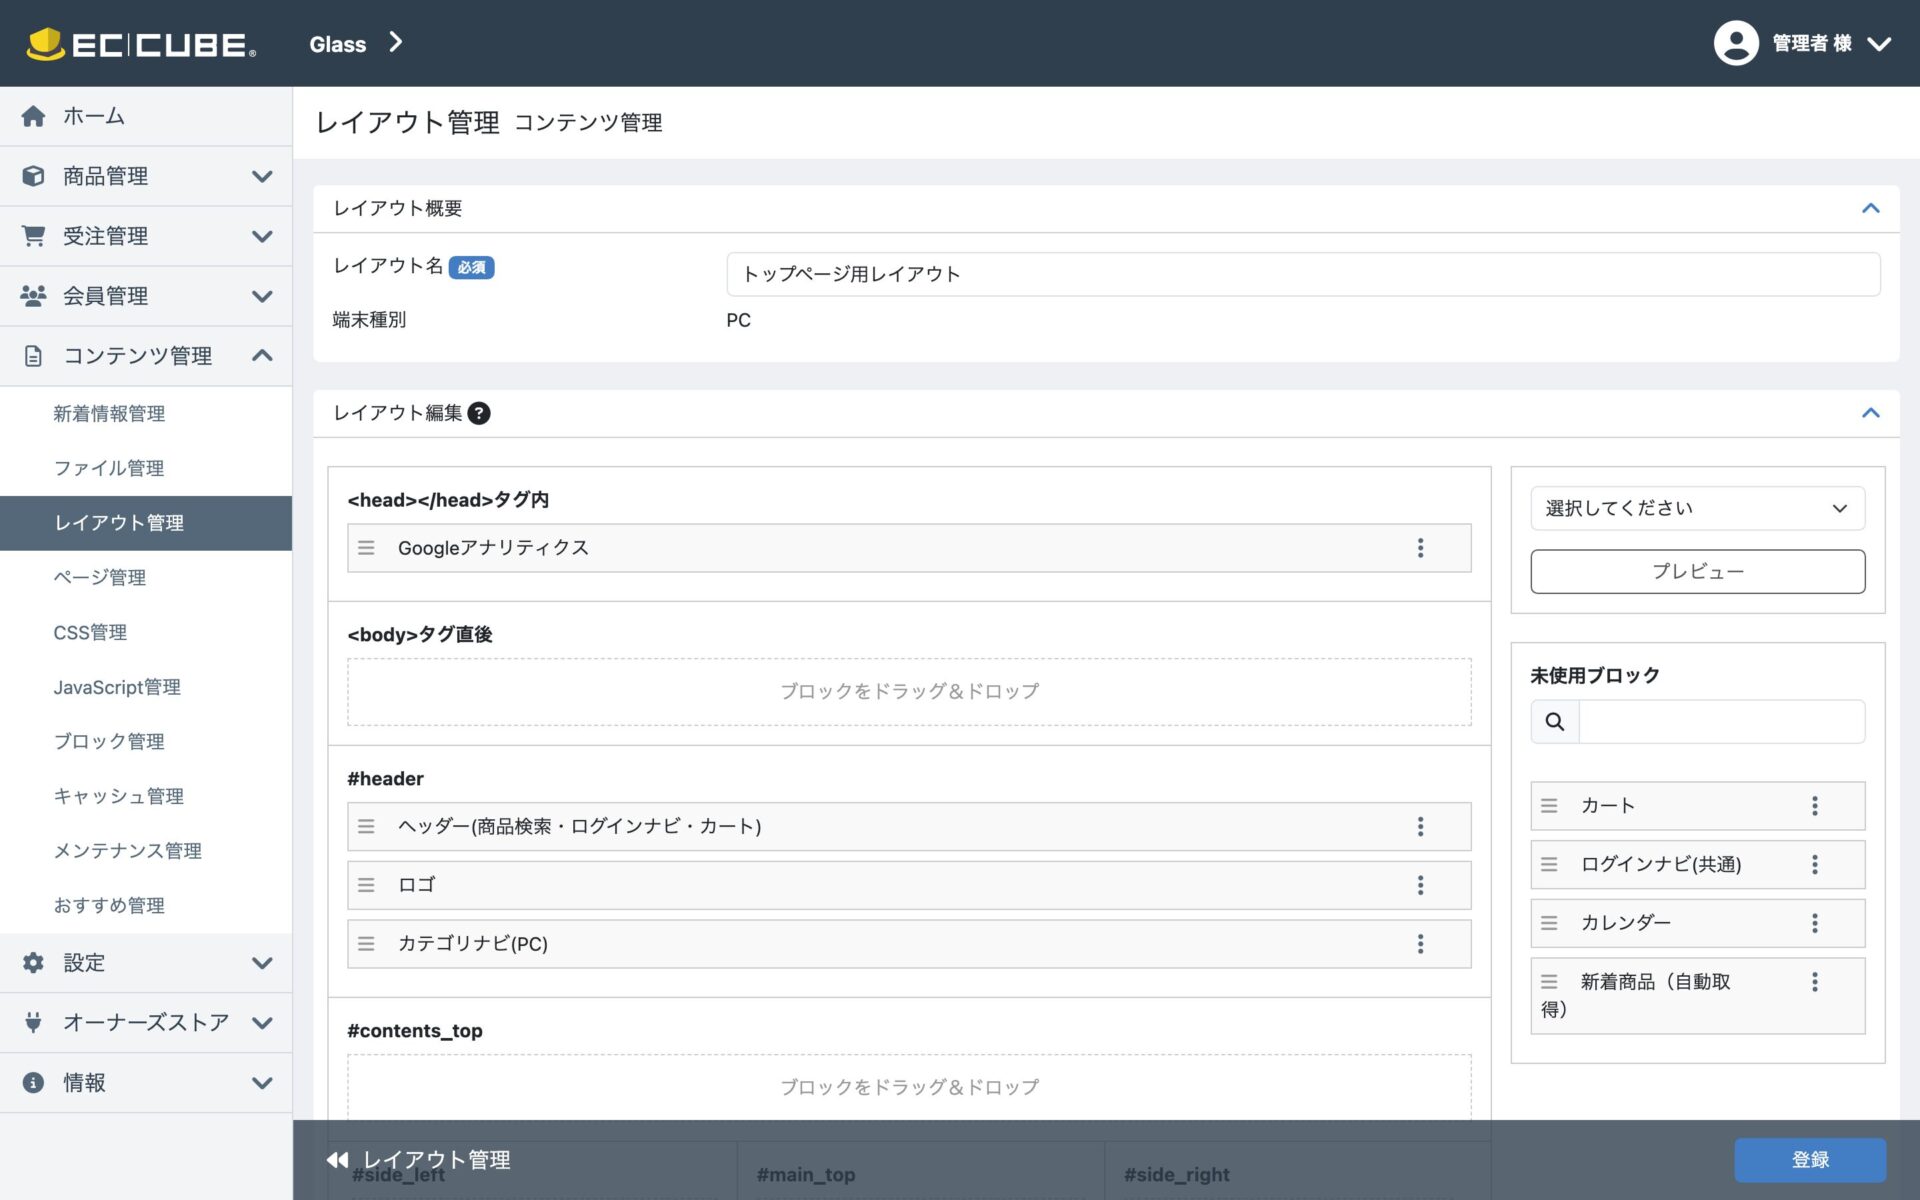Open the 選択してください dropdown
This screenshot has height=1200, width=1920.
(x=1697, y=508)
